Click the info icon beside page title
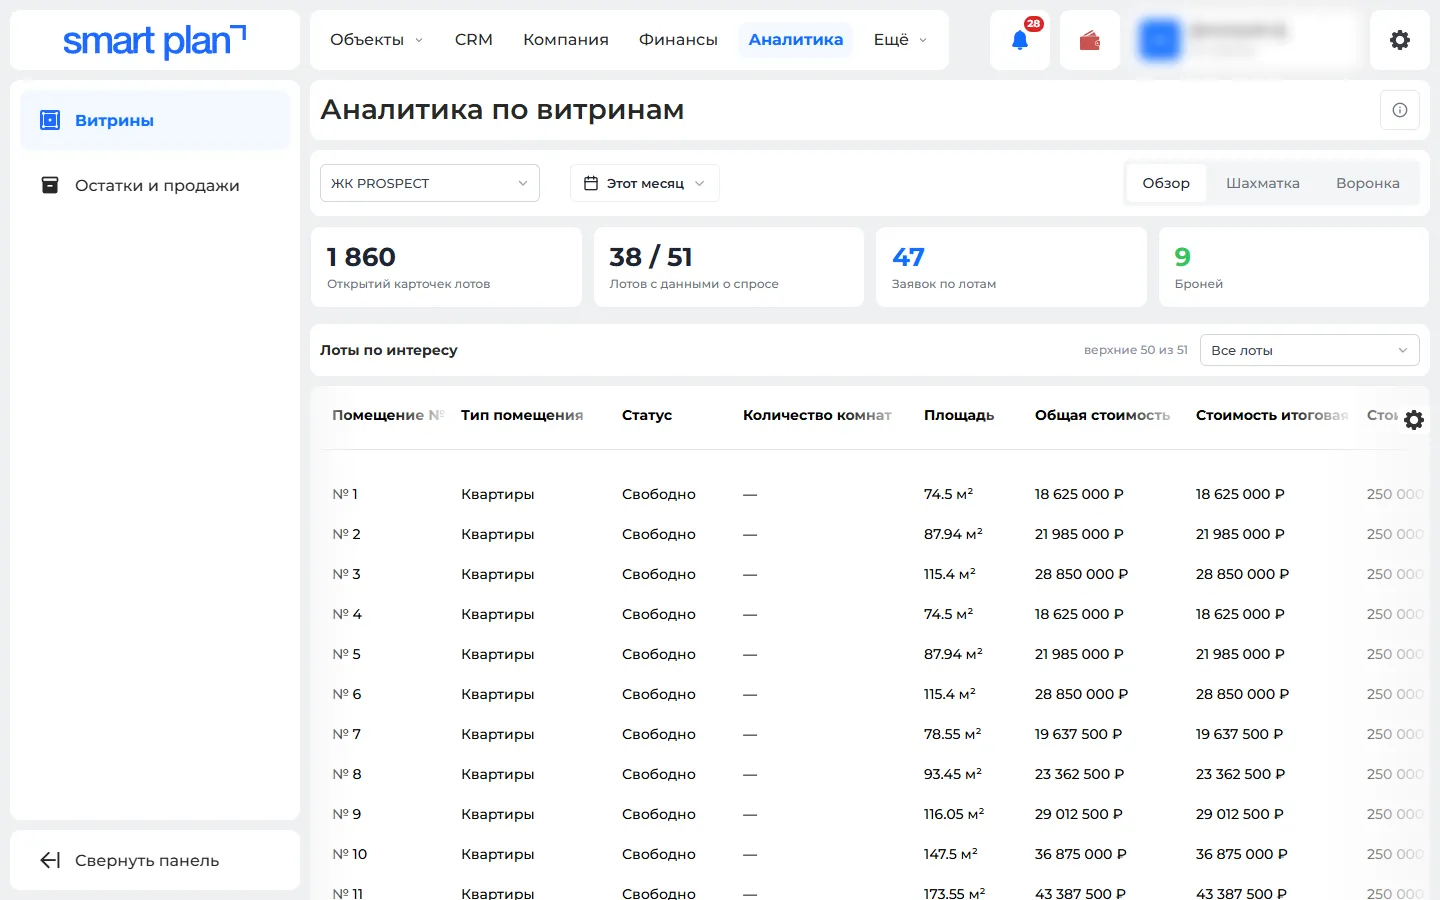Image resolution: width=1440 pixels, height=900 pixels. click(1399, 110)
